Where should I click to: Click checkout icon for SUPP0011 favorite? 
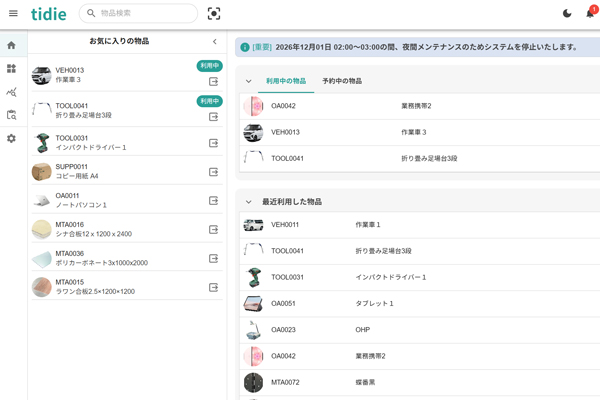[x=214, y=172]
